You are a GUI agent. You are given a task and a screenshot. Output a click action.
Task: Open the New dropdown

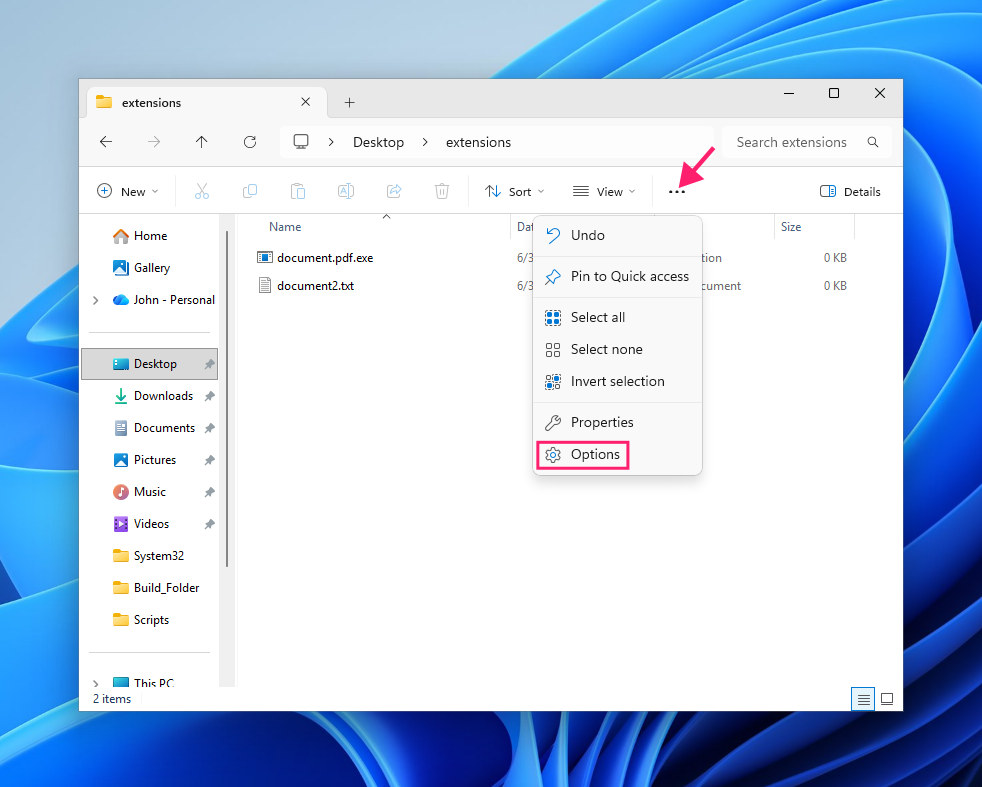pos(128,192)
